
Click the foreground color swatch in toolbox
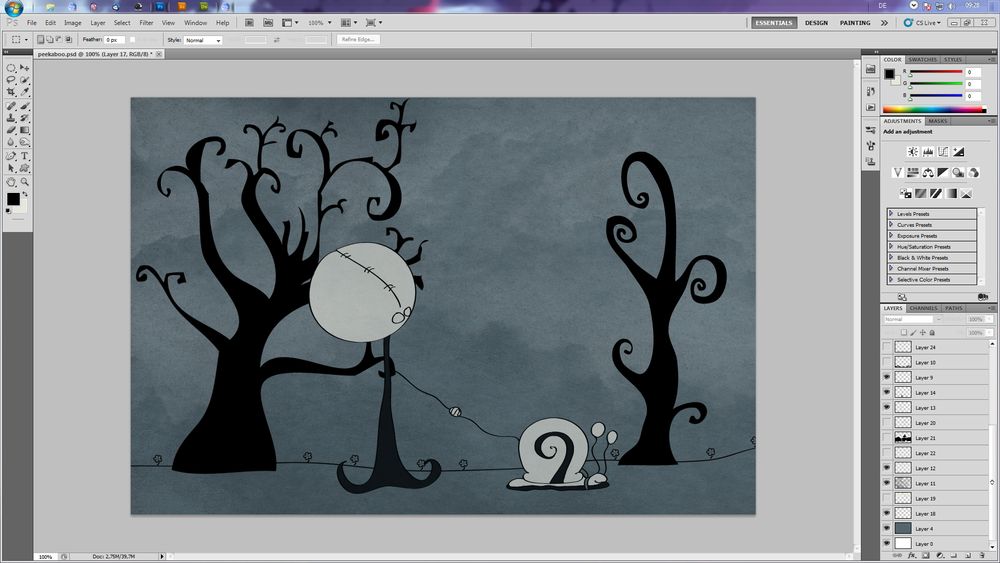tap(13, 199)
